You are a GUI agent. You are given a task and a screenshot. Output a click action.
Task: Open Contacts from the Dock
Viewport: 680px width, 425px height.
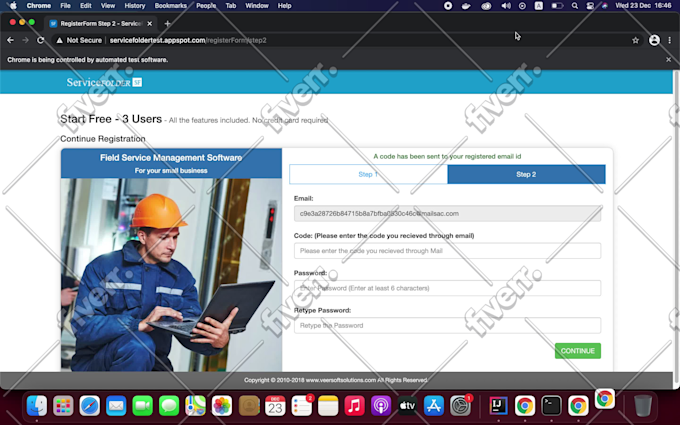point(249,406)
